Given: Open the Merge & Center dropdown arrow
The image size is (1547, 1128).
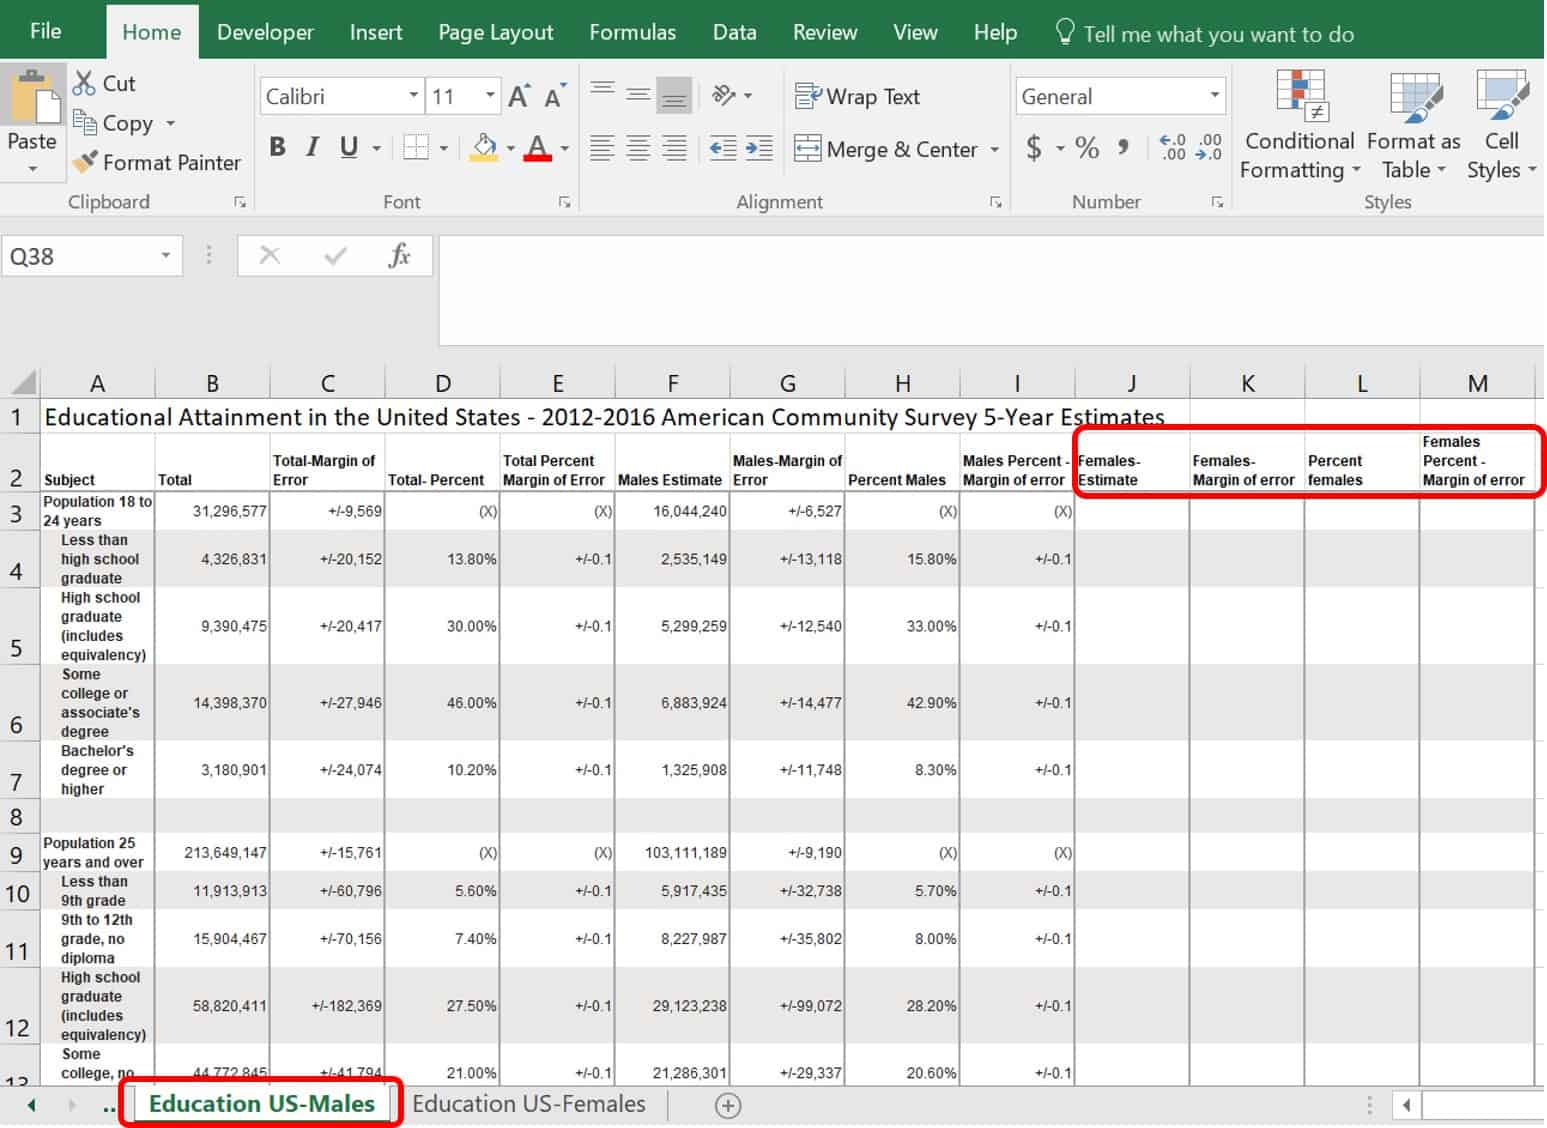Looking at the screenshot, I should (994, 150).
